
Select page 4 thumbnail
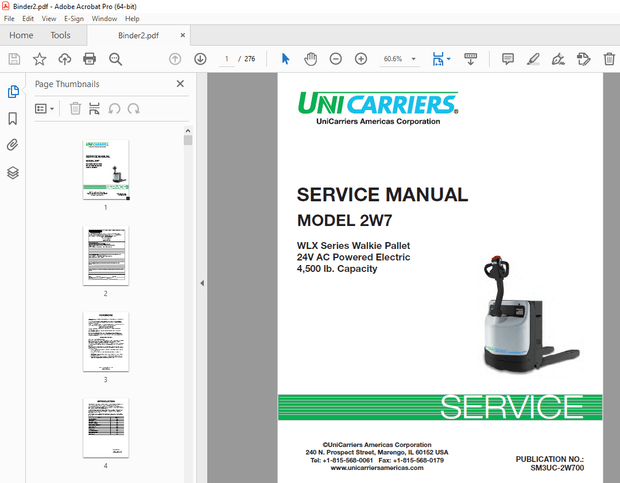(x=106, y=428)
